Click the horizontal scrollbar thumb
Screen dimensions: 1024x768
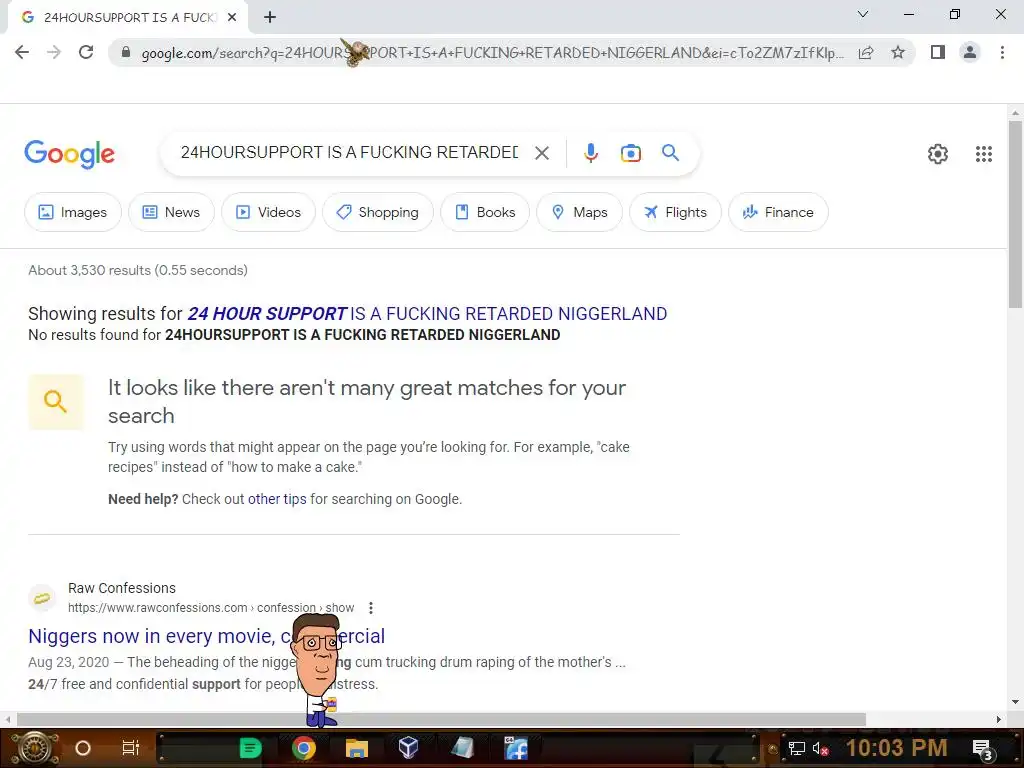click(441, 719)
